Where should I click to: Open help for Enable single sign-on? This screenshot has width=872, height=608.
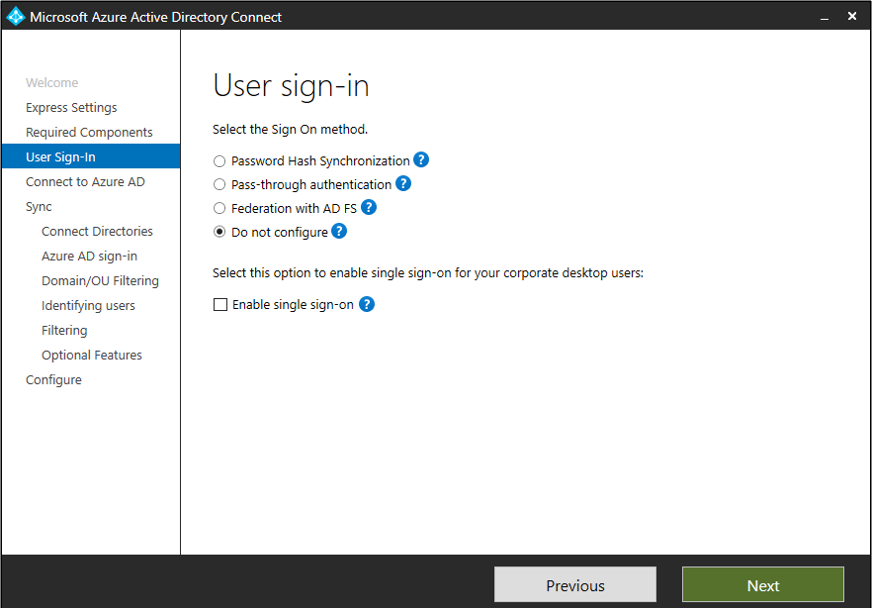(366, 303)
